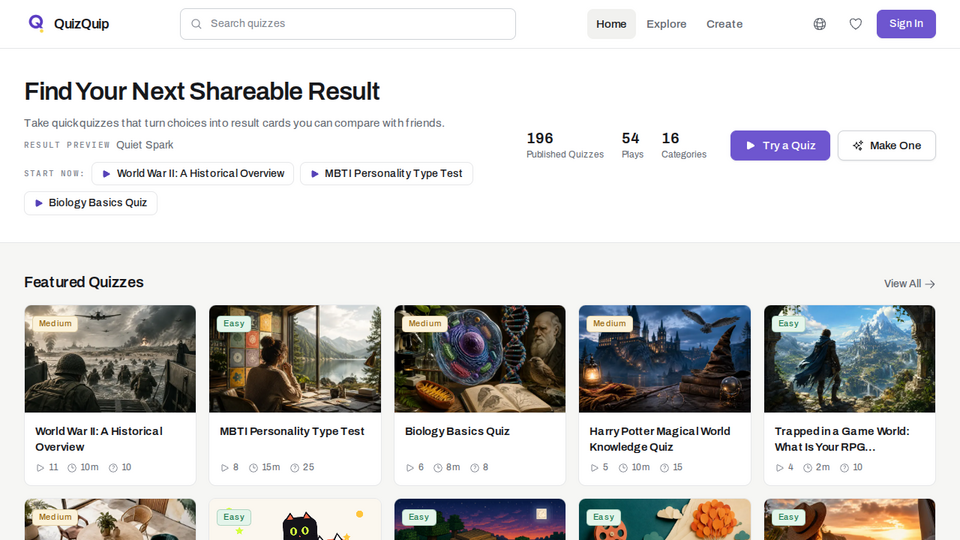Image resolution: width=960 pixels, height=540 pixels.
Task: Click plays icon on World War II card
Action: pyautogui.click(x=40, y=468)
